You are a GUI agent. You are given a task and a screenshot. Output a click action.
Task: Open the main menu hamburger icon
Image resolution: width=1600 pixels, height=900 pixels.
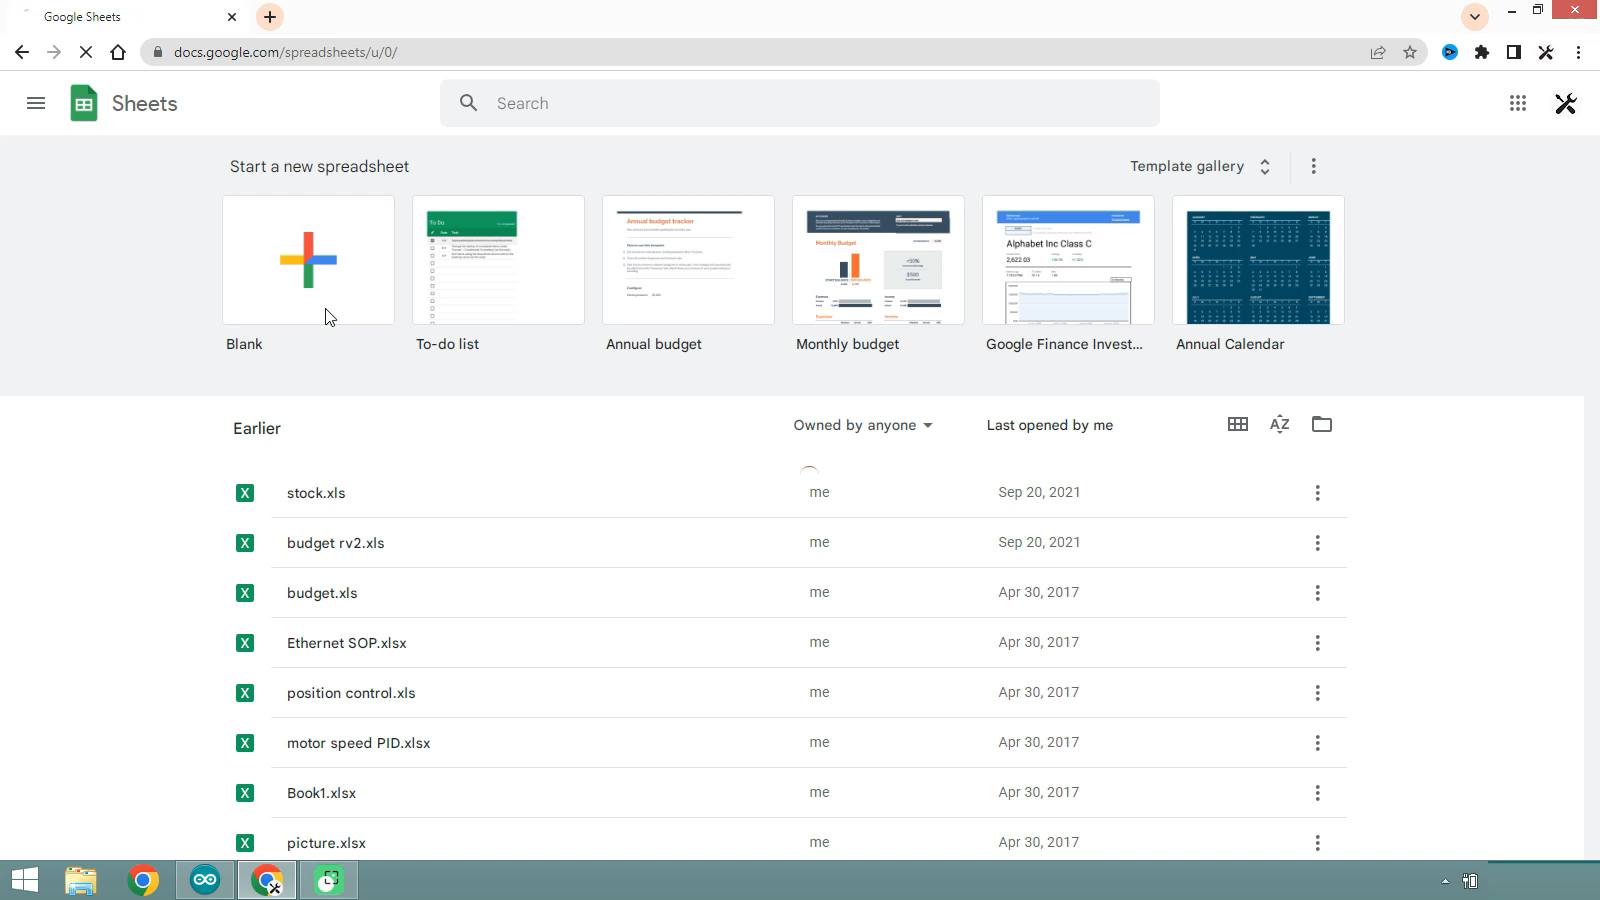coord(36,103)
